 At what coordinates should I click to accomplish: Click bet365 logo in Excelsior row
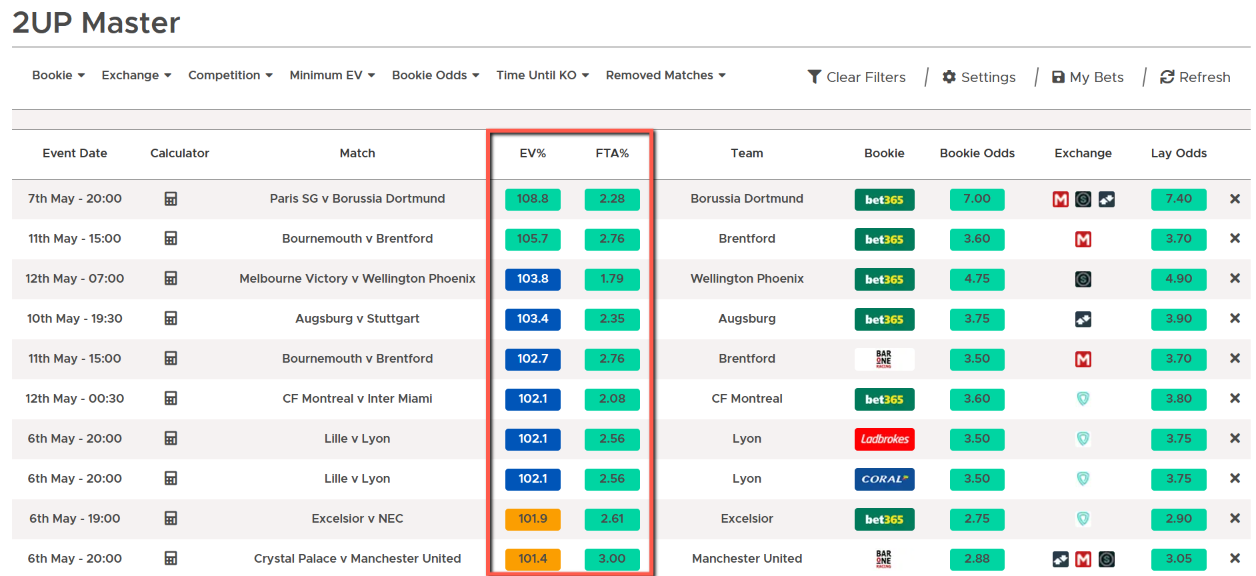[x=884, y=519]
